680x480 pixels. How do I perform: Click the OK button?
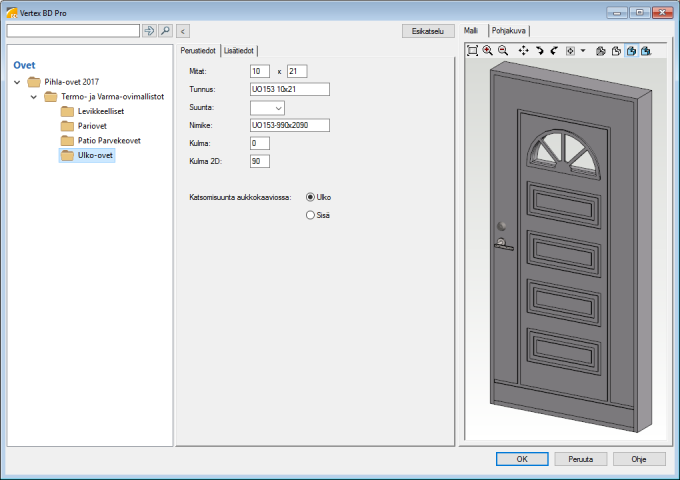(x=522, y=459)
